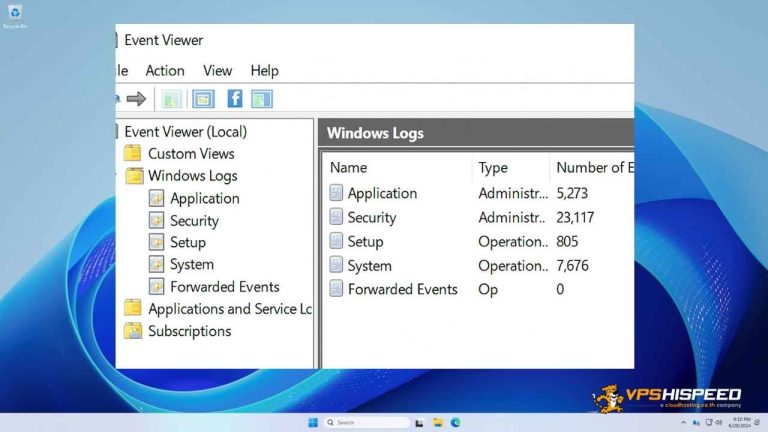The height and width of the screenshot is (432, 768).
Task: Click the taskbar Search box
Action: (366, 422)
